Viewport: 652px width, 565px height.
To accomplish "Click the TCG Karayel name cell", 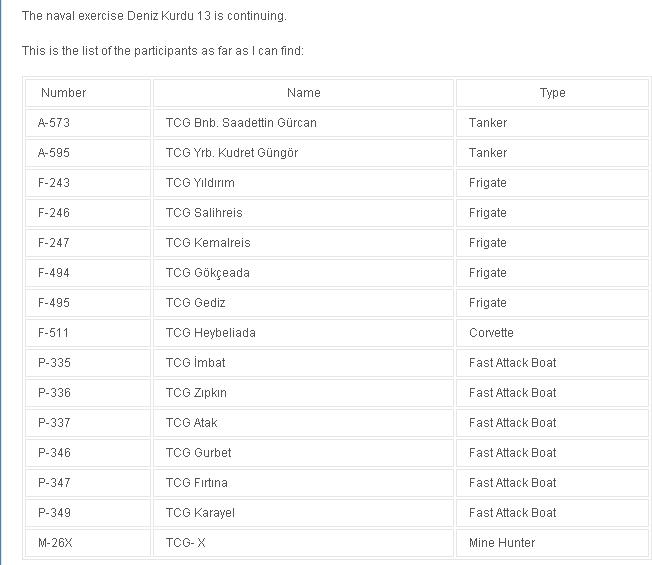I will 303,513.
